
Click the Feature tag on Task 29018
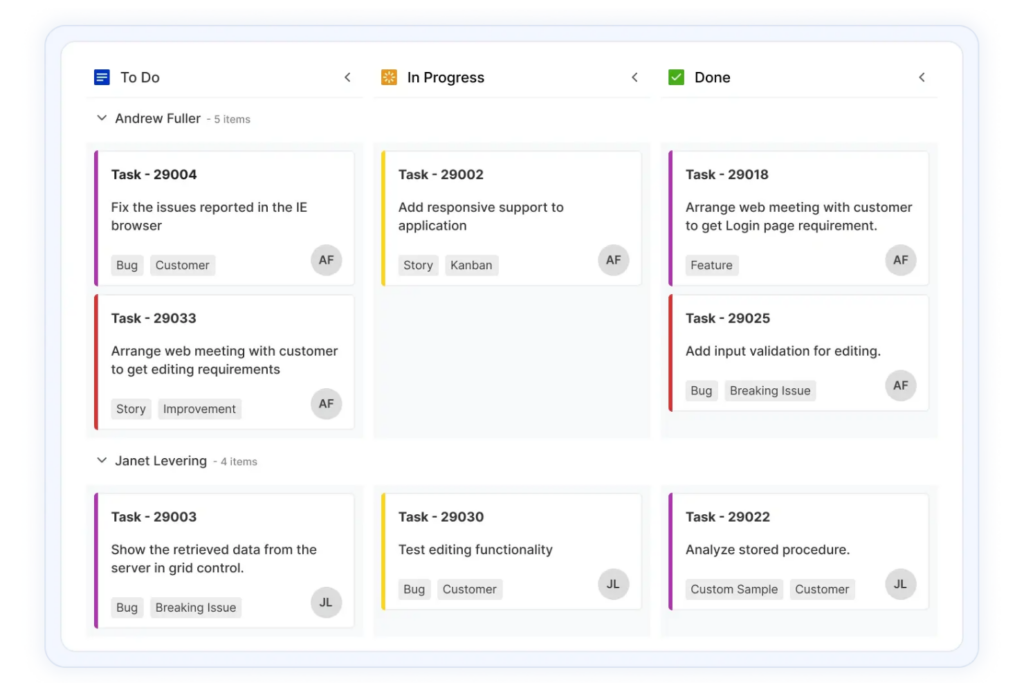coord(711,265)
